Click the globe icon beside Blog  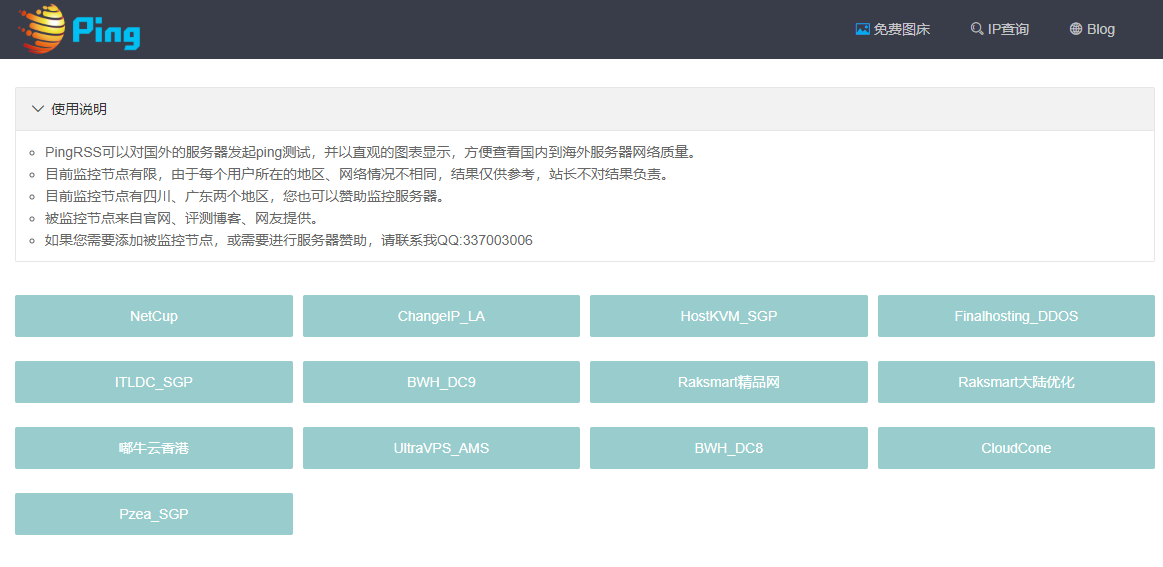tap(1076, 29)
